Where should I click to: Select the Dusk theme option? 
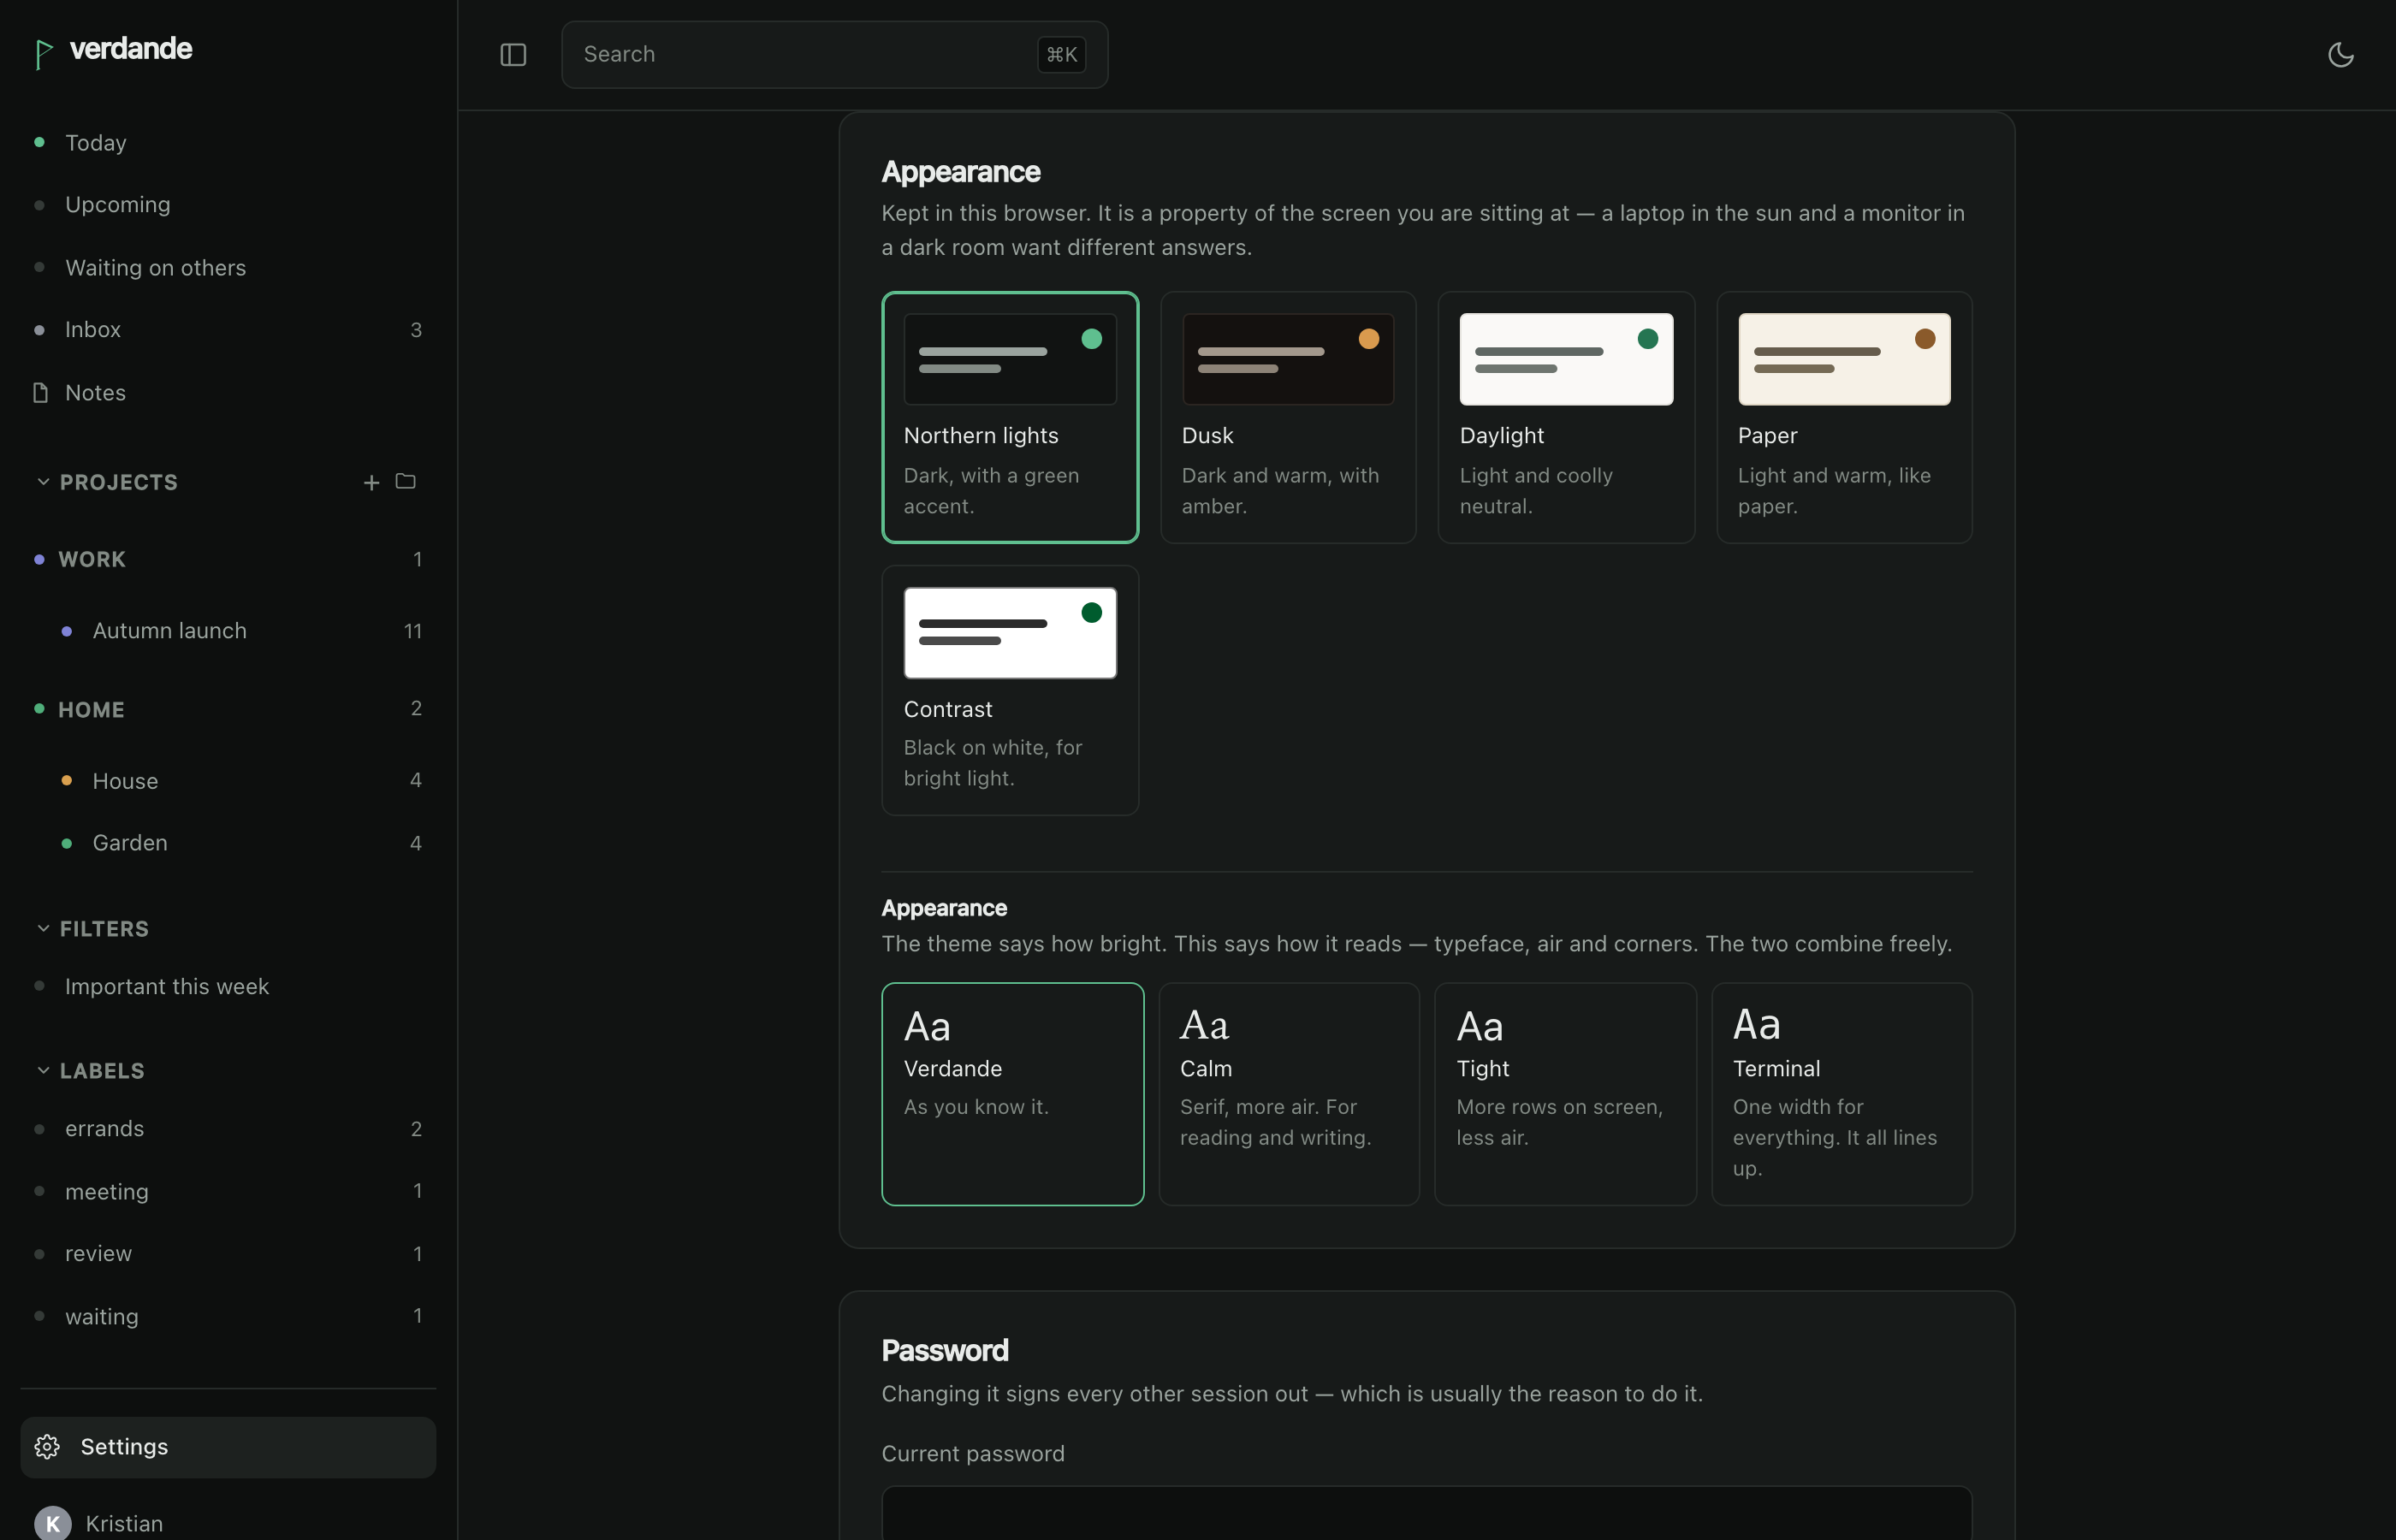[1288, 417]
